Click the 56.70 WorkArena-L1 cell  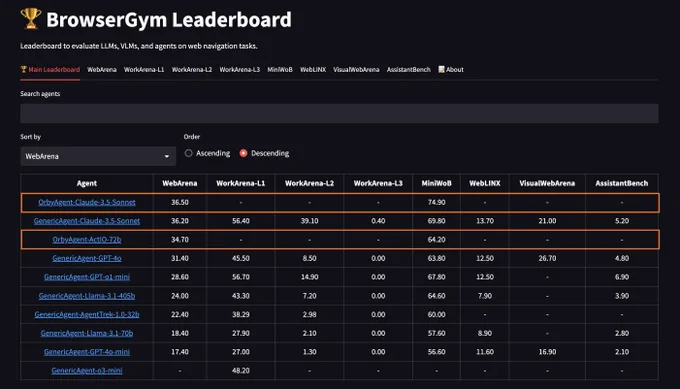(x=241, y=277)
